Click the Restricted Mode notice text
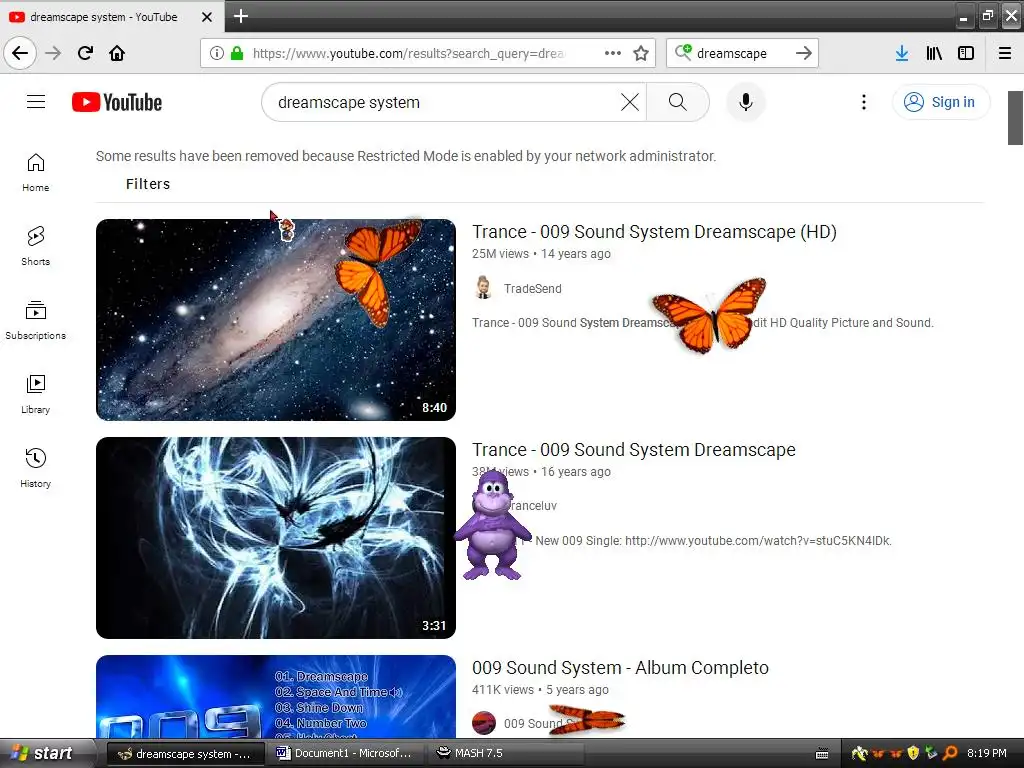1024x768 pixels. click(406, 156)
